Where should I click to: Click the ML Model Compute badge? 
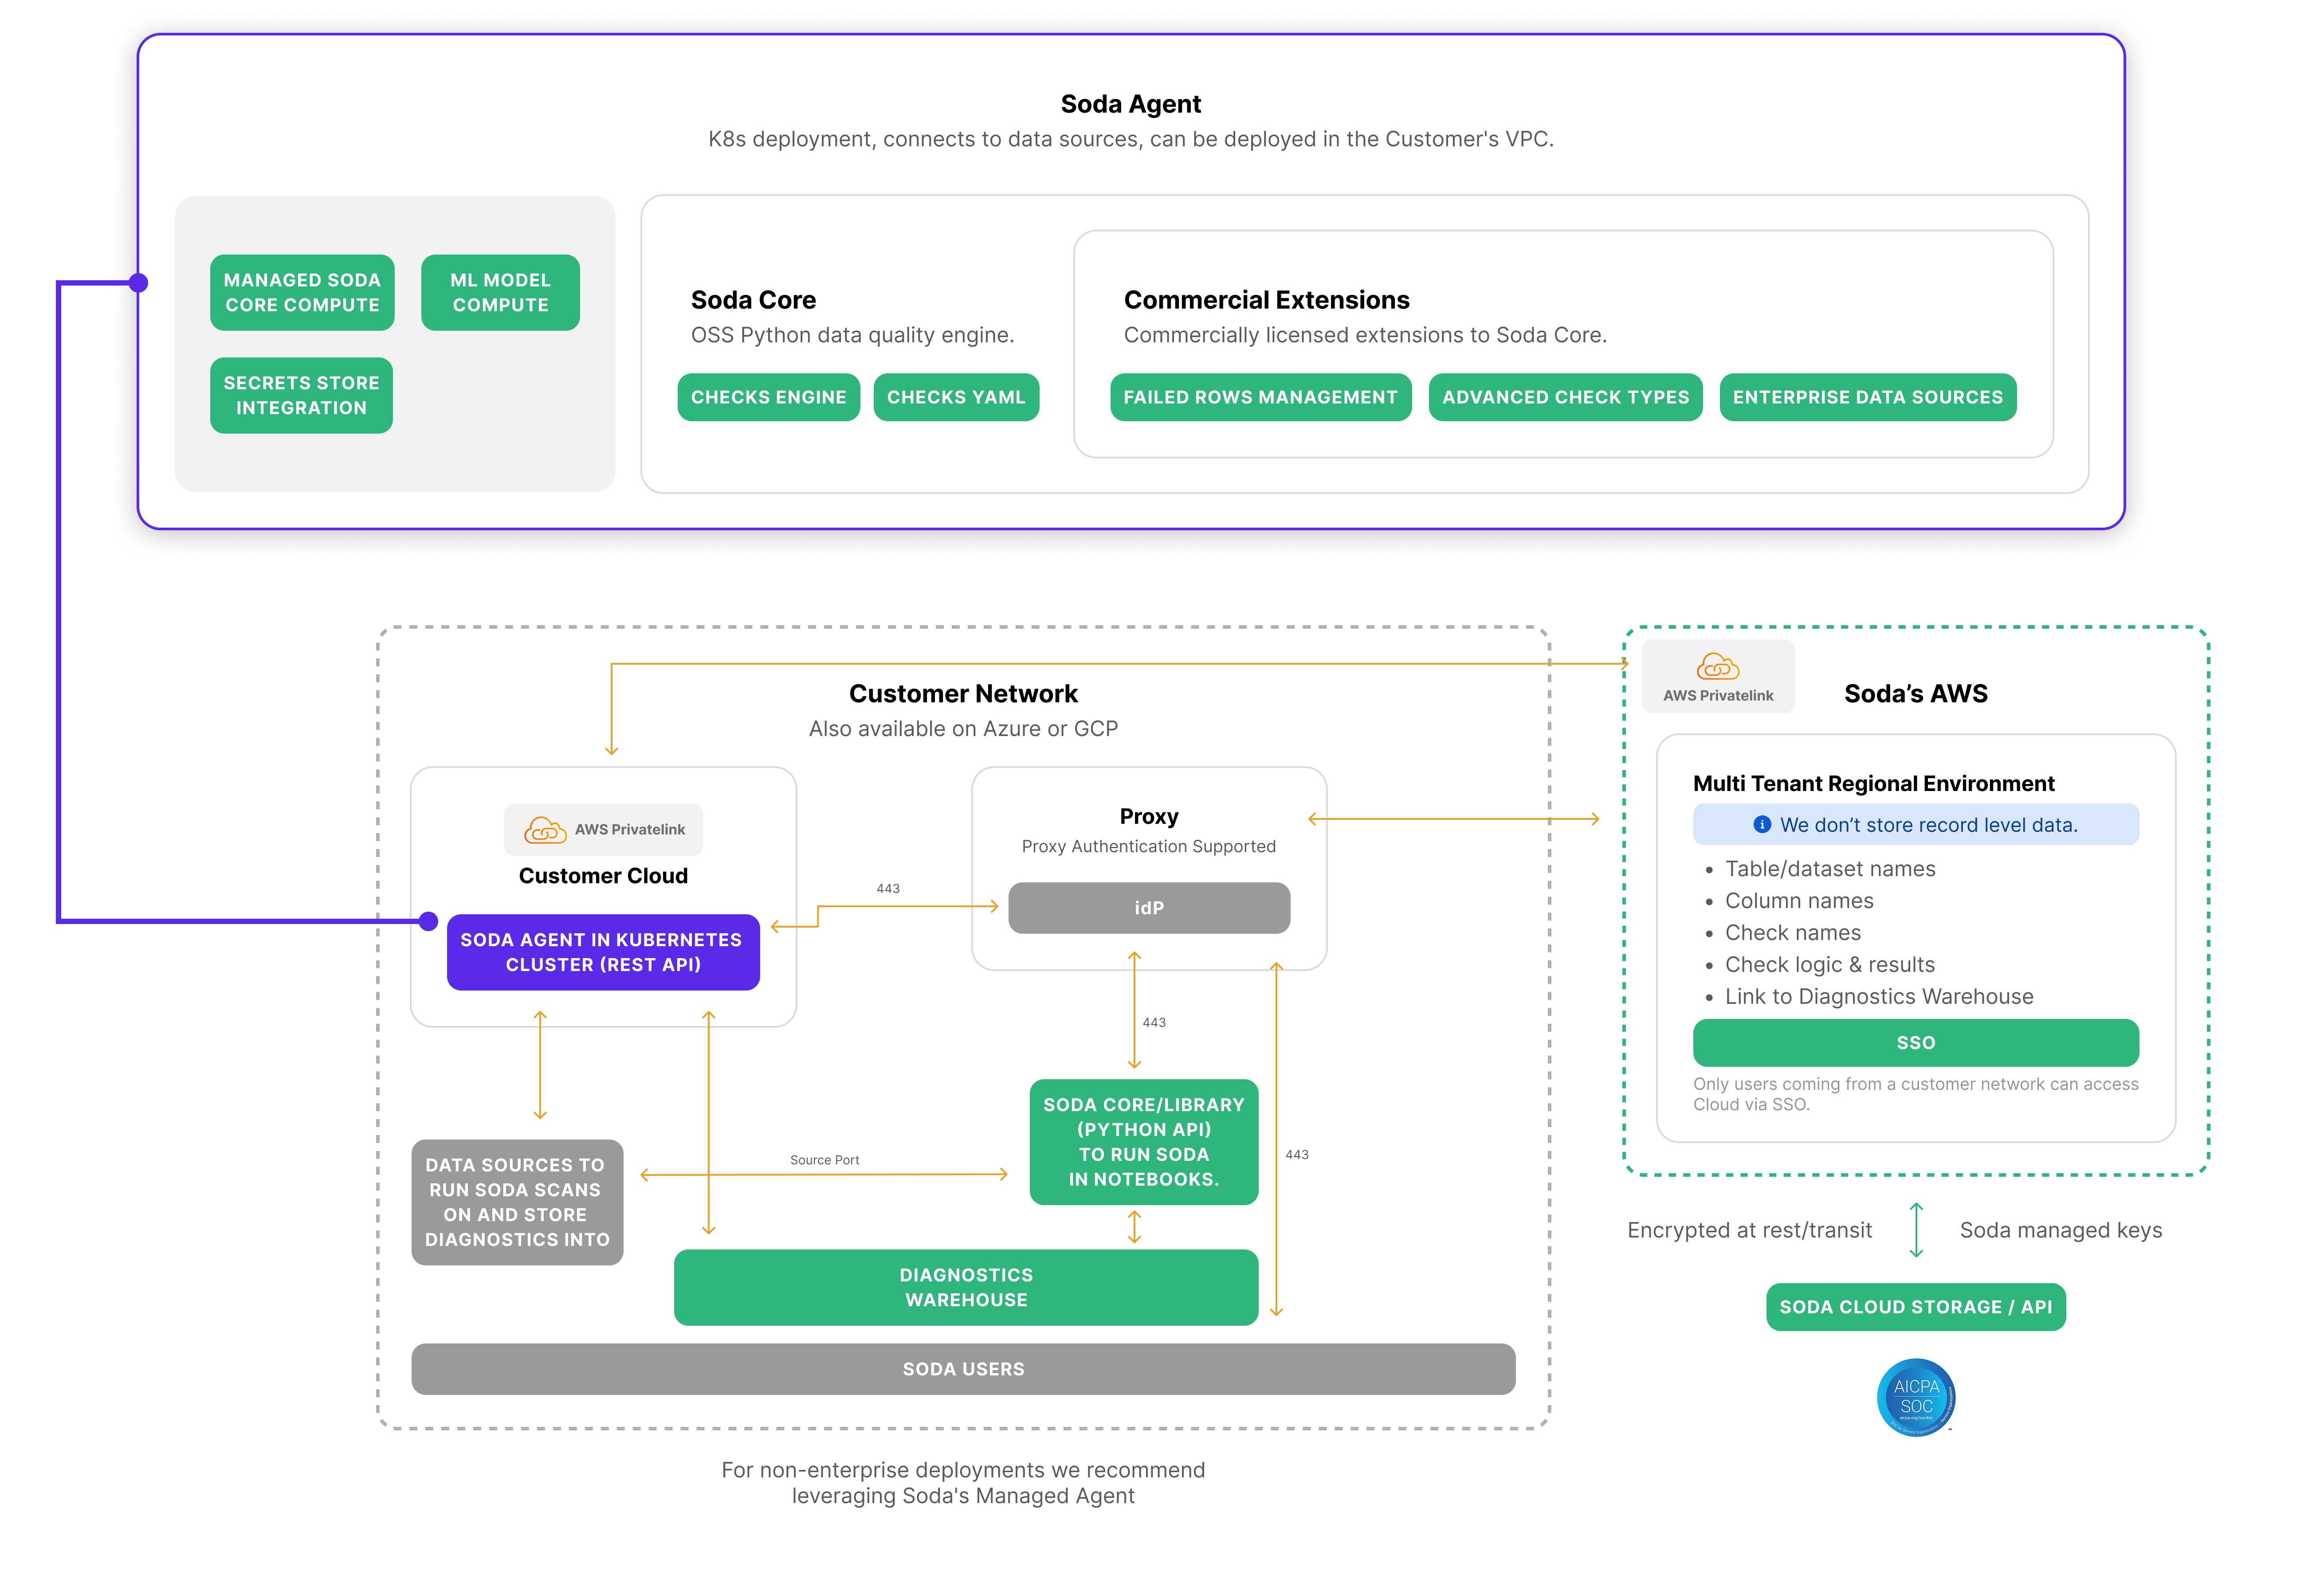[500, 293]
